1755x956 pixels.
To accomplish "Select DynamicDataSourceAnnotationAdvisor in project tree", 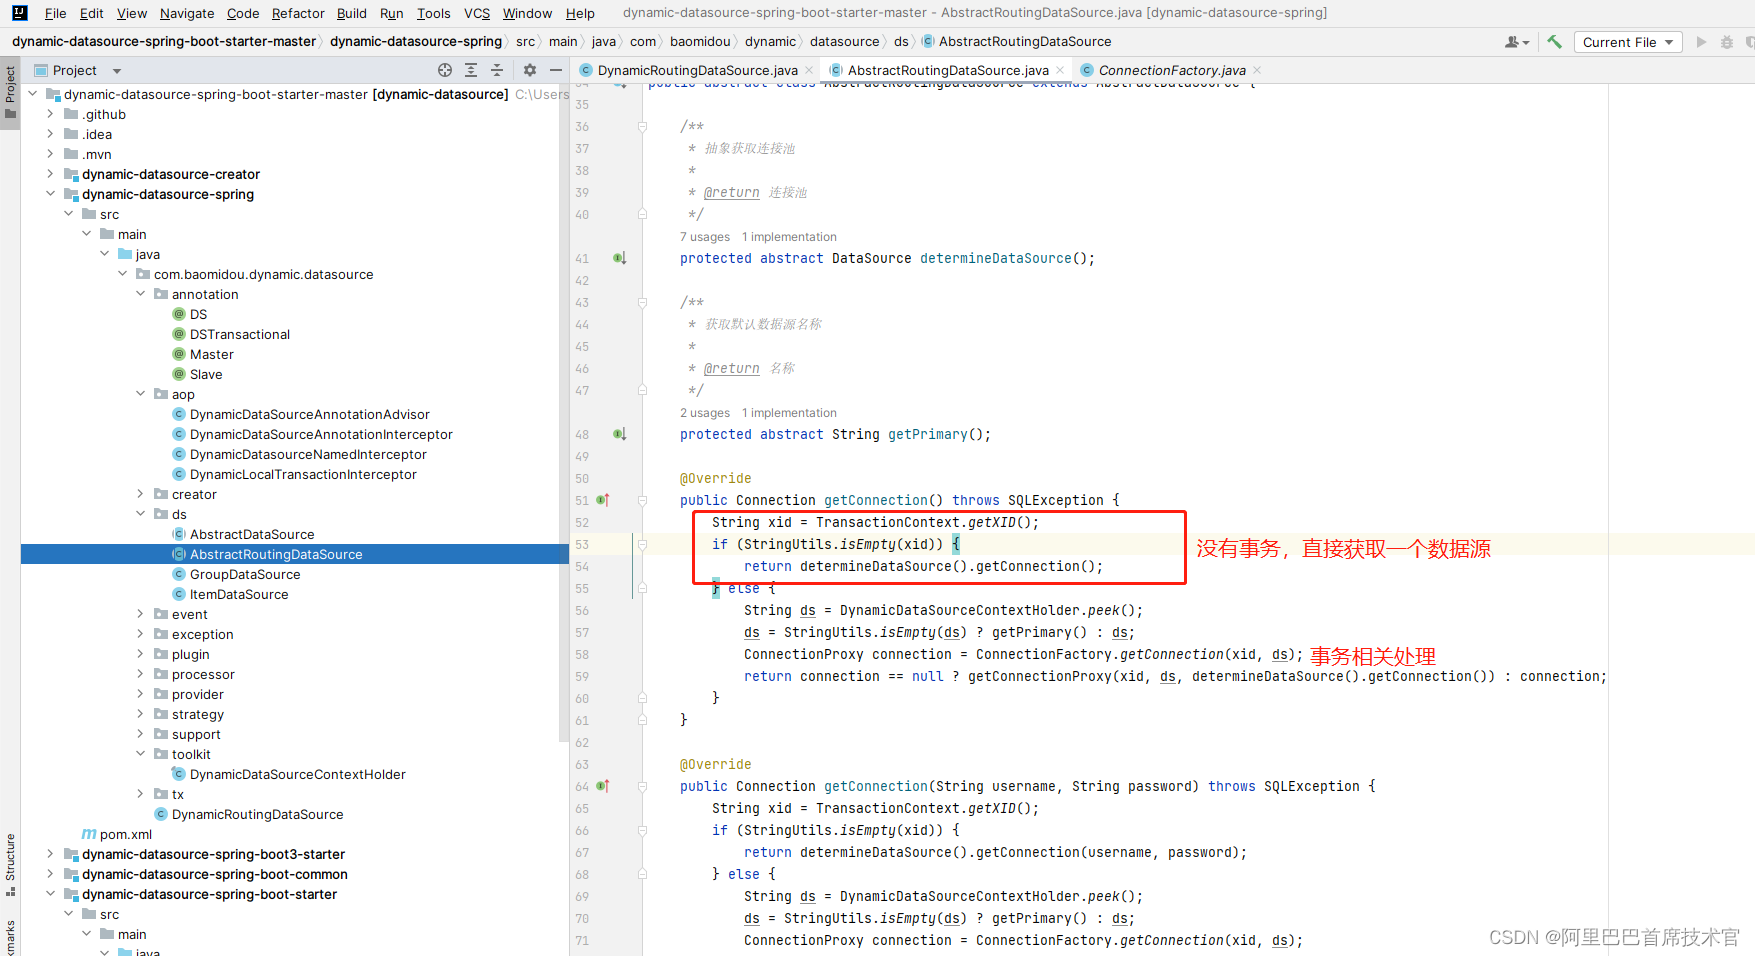I will (309, 414).
